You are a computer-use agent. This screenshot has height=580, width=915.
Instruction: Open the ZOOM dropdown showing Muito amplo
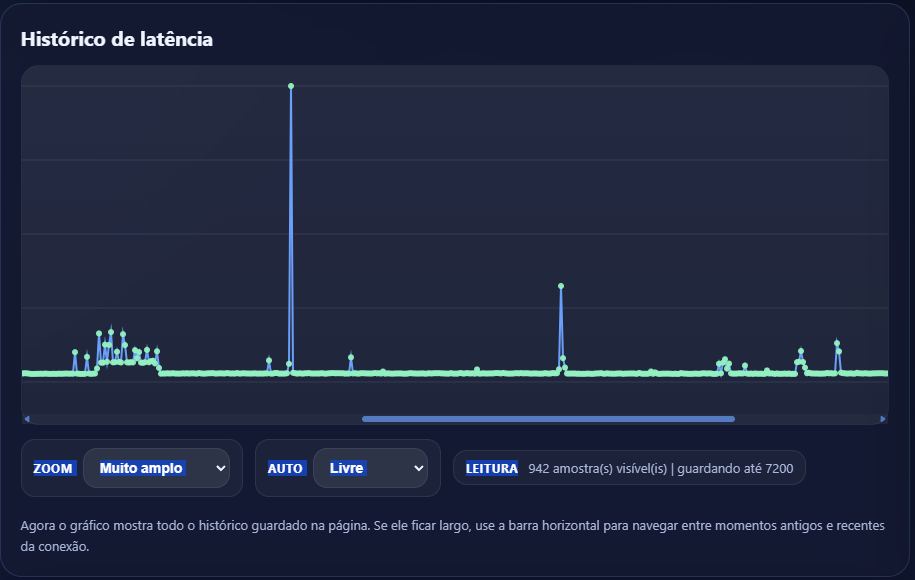click(156, 468)
